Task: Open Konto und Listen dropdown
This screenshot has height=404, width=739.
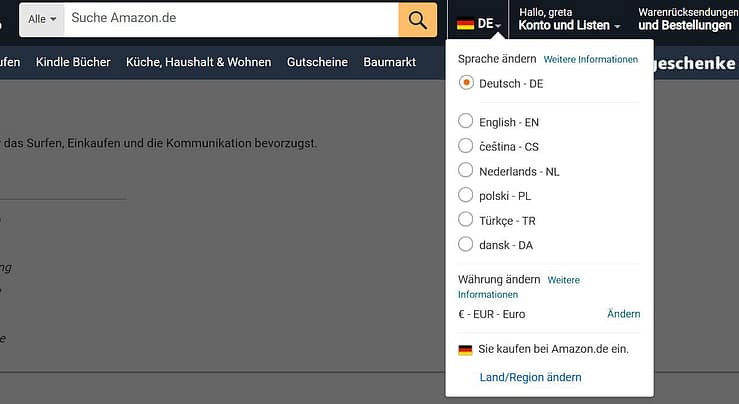Action: click(x=569, y=25)
